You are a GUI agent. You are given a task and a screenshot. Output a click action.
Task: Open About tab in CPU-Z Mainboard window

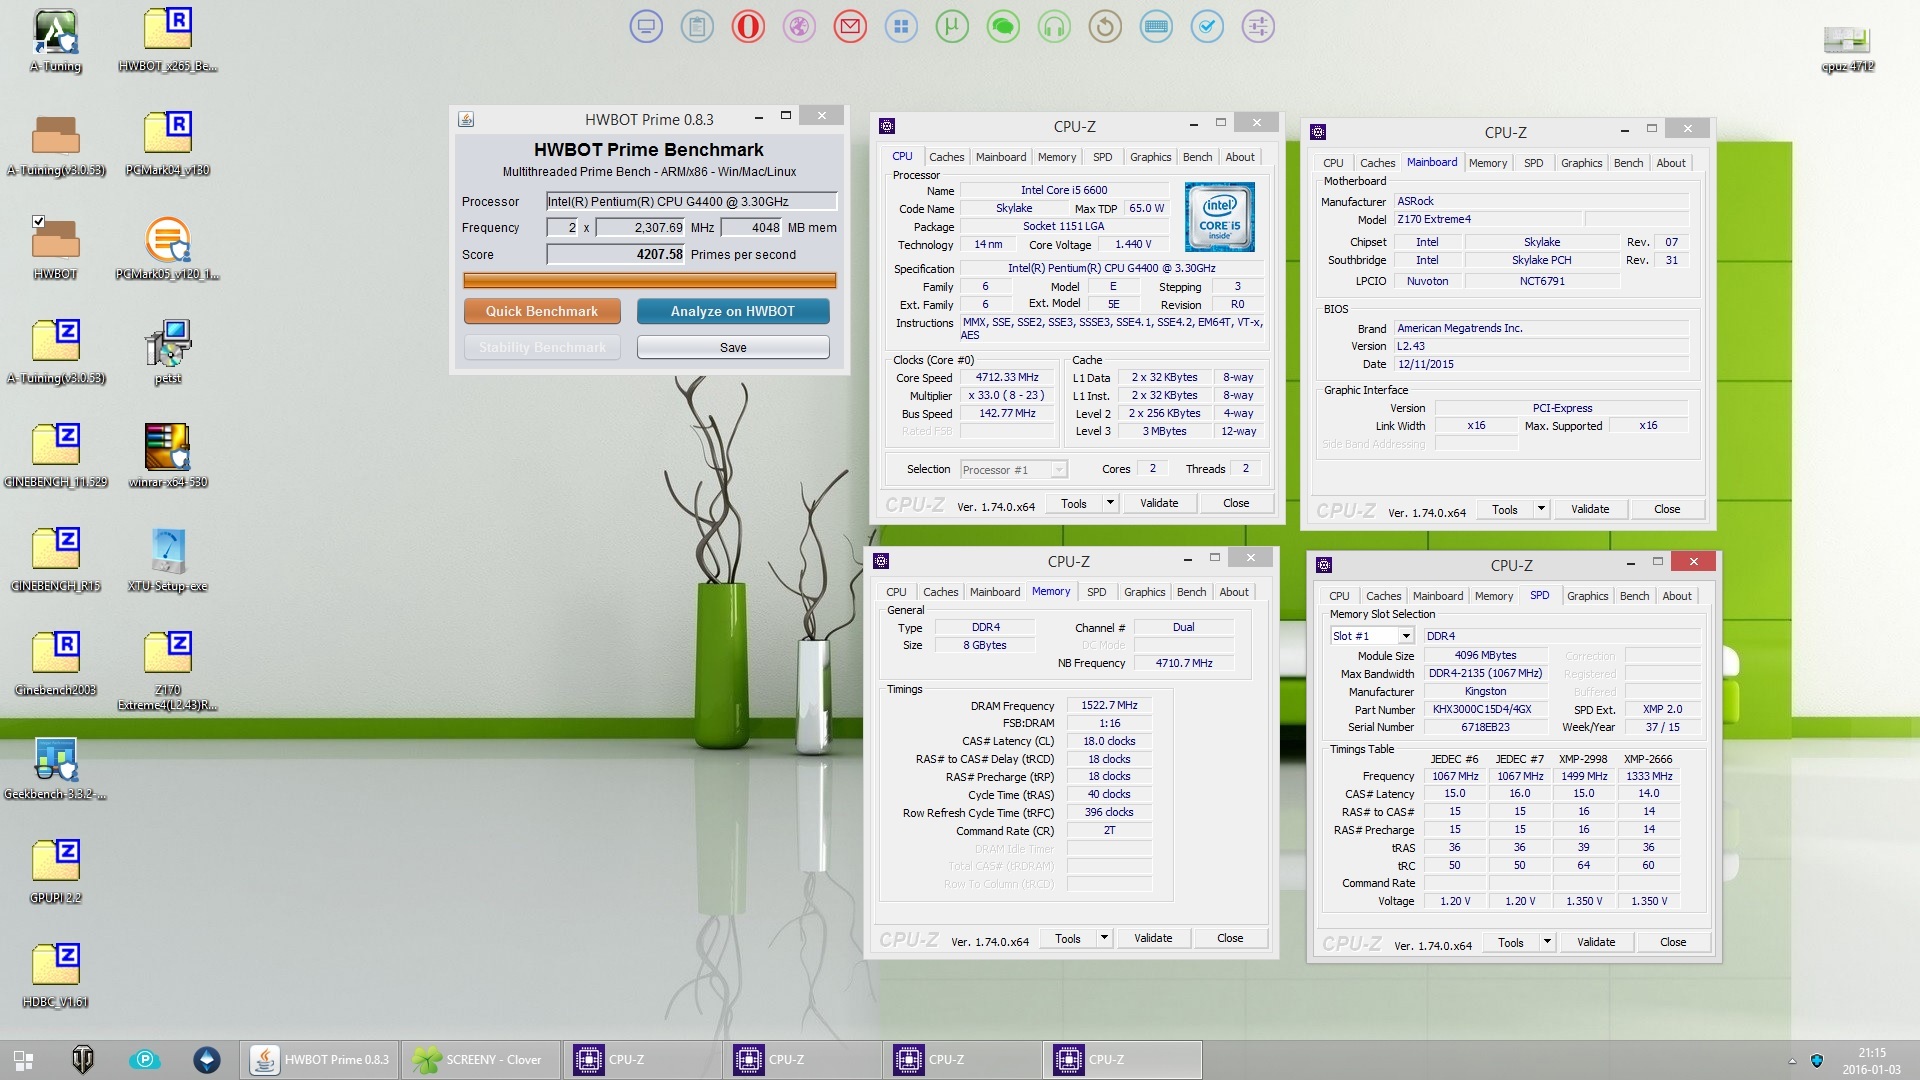[1670, 163]
